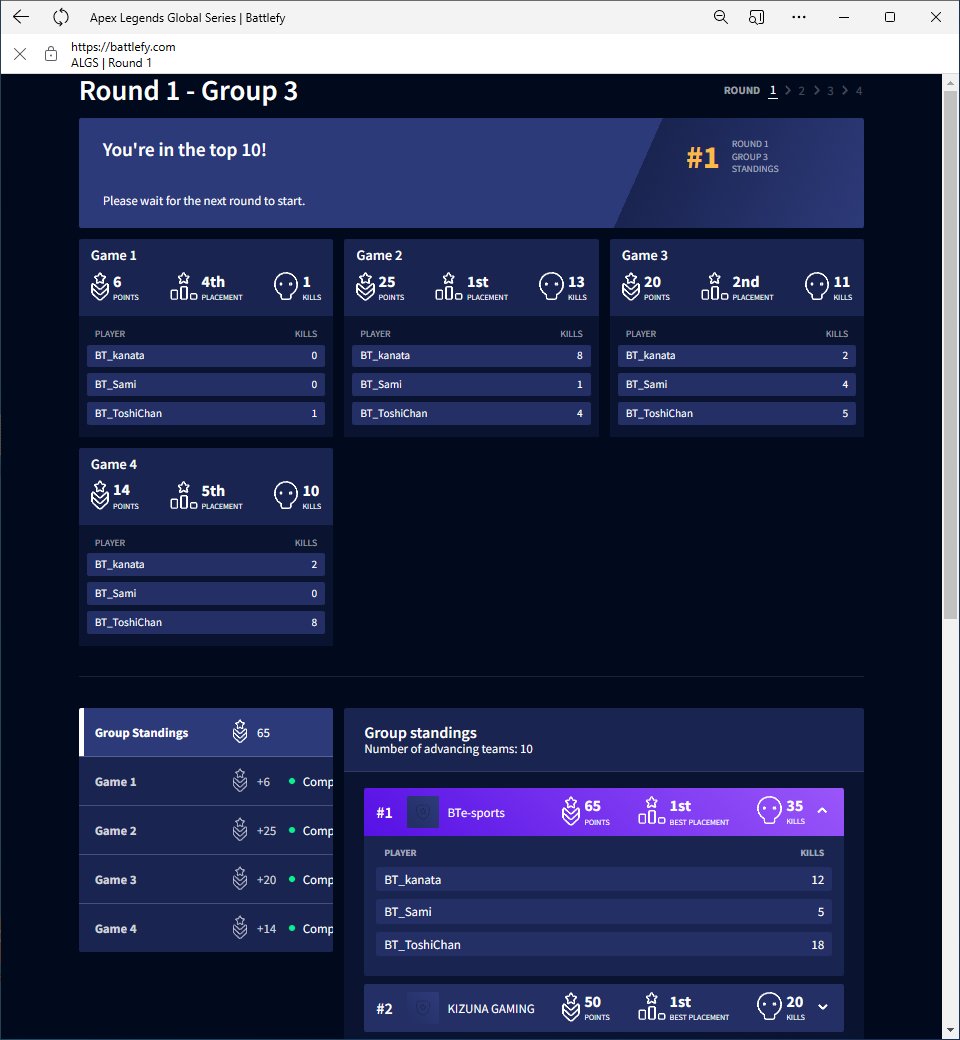The height and width of the screenshot is (1040, 960).
Task: Stop loading with the X icon
Action: tap(21, 54)
